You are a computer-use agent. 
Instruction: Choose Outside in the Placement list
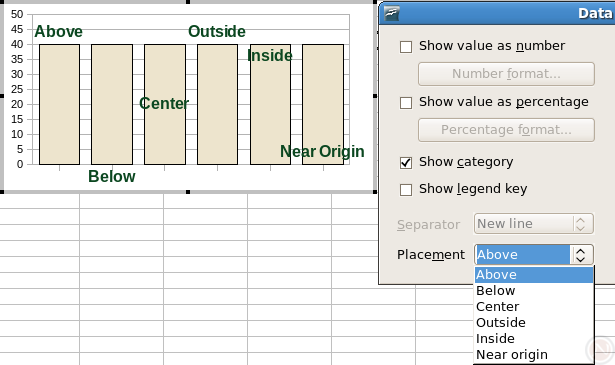point(534,323)
